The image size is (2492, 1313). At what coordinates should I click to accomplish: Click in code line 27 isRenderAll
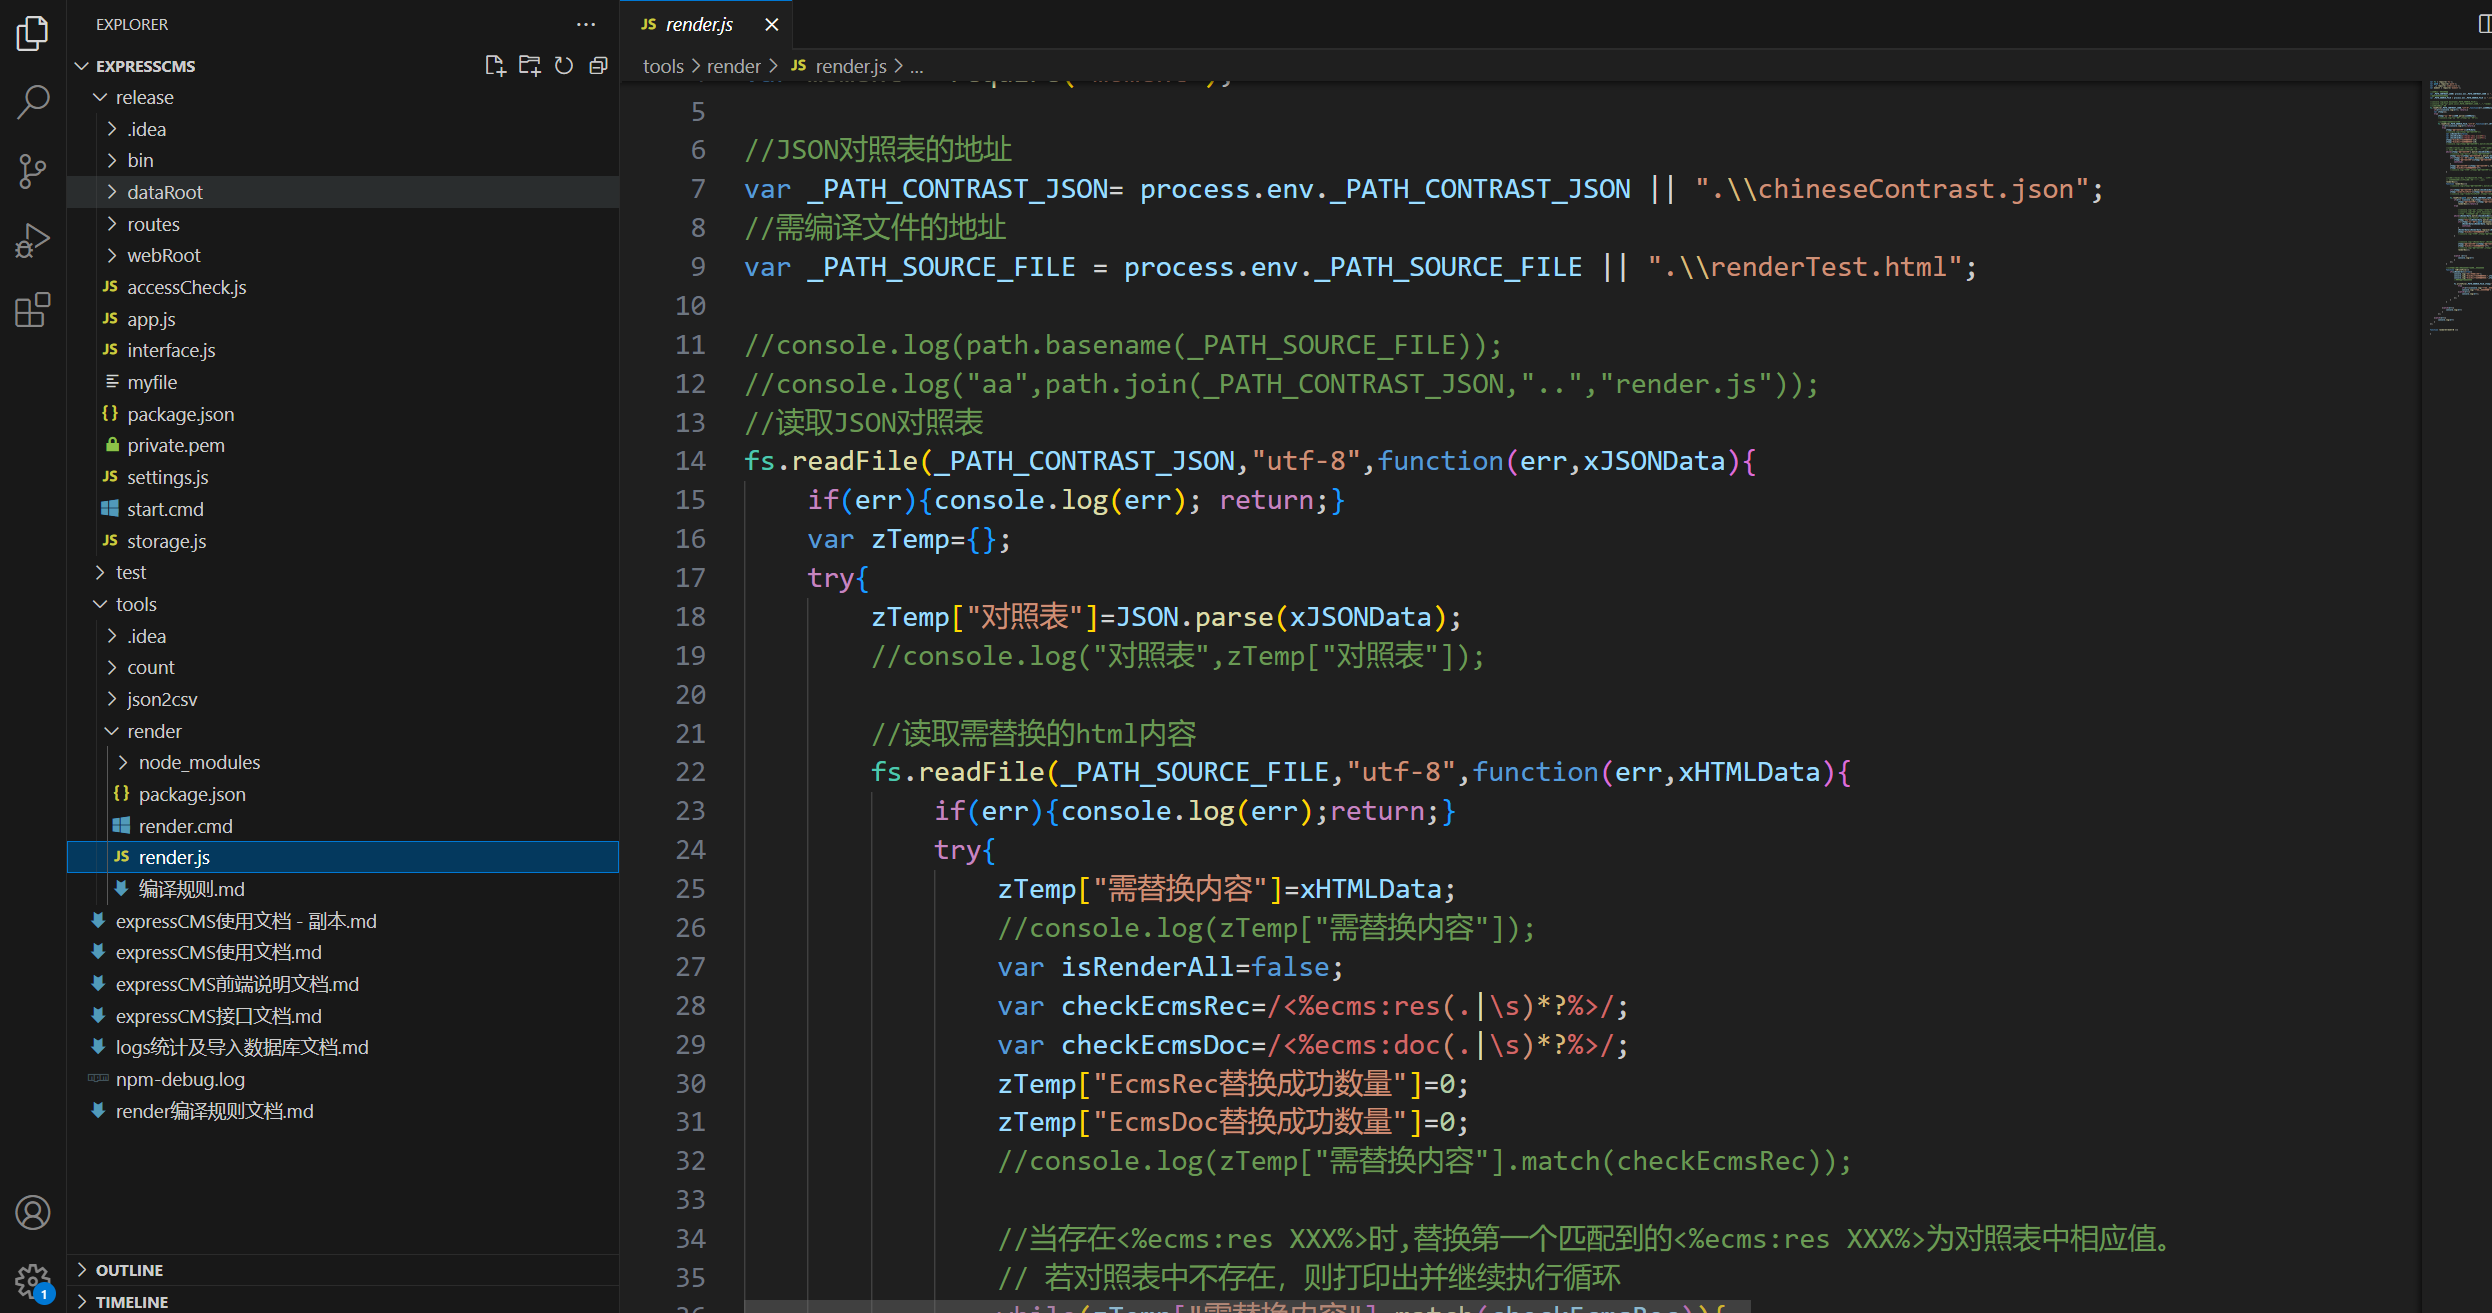1170,967
